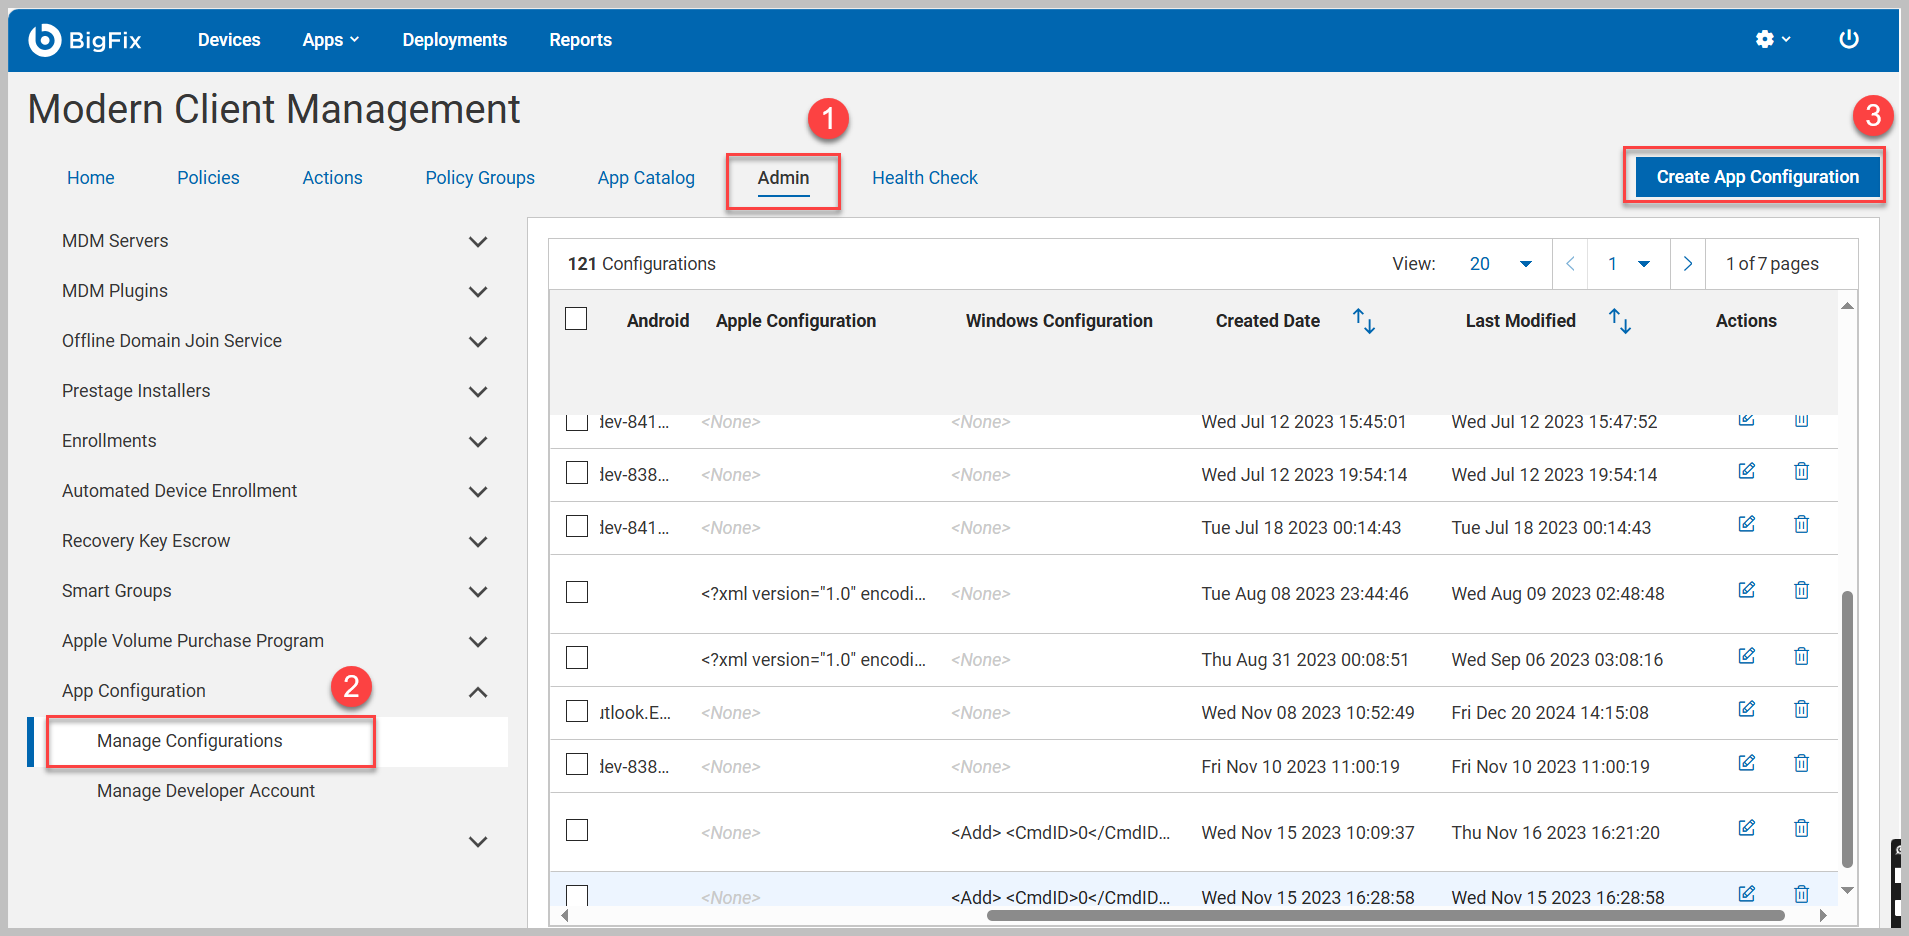Screen dimensions: 1909x936
Task: Select the checkbox next to the Outlook configuration
Action: pyautogui.click(x=577, y=711)
